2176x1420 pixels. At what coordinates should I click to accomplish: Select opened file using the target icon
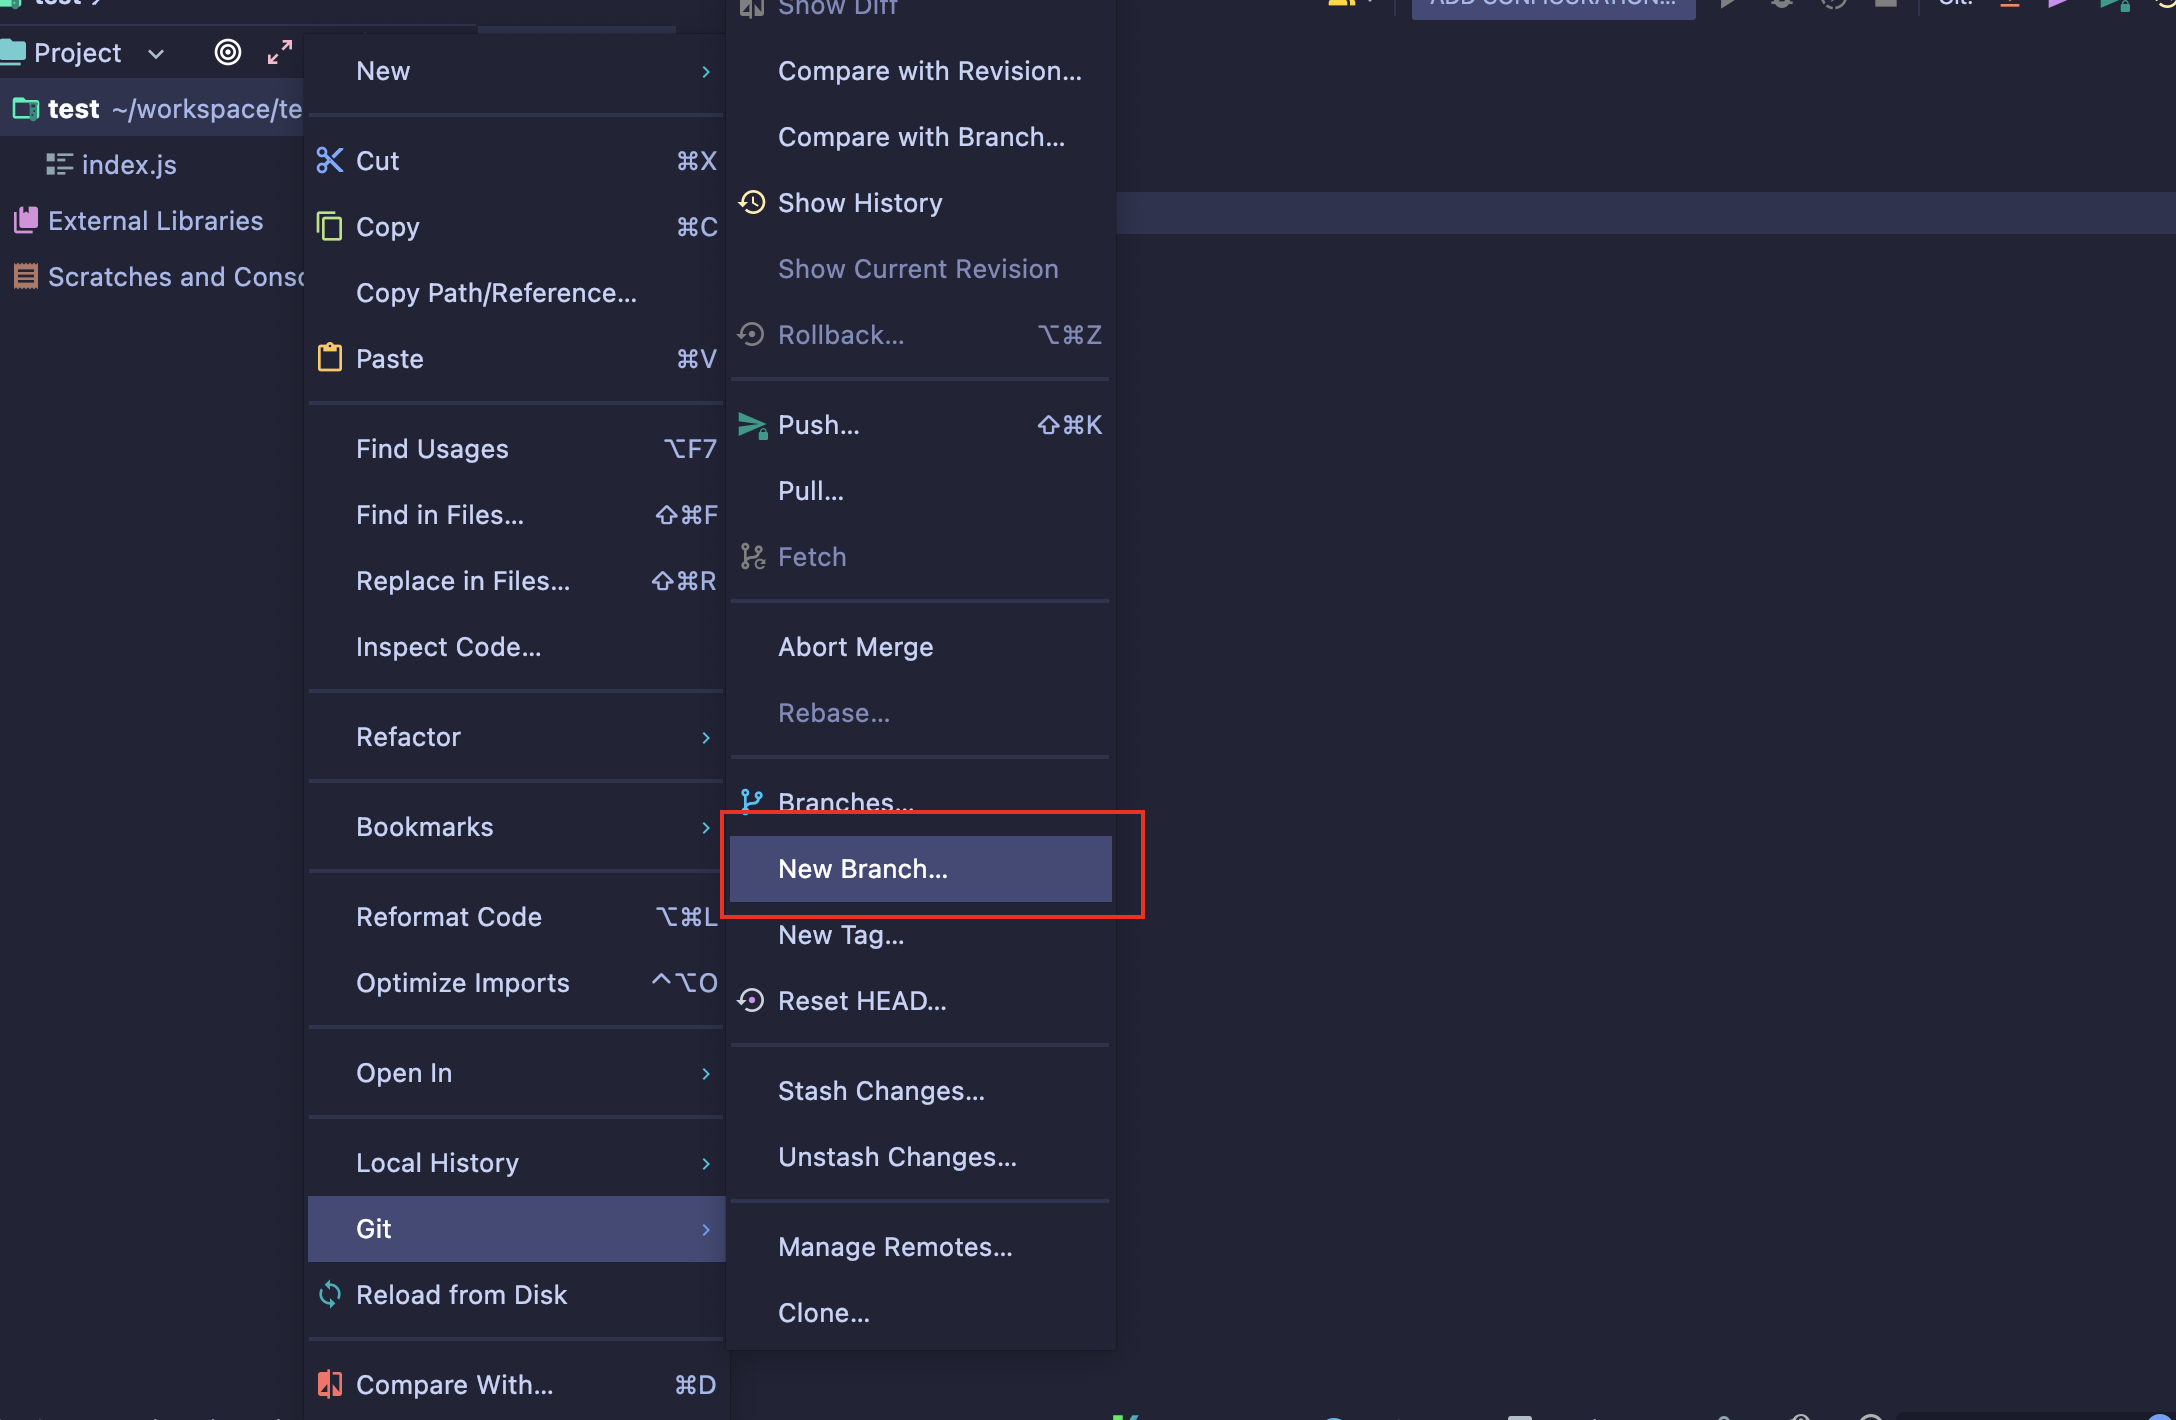[x=227, y=52]
